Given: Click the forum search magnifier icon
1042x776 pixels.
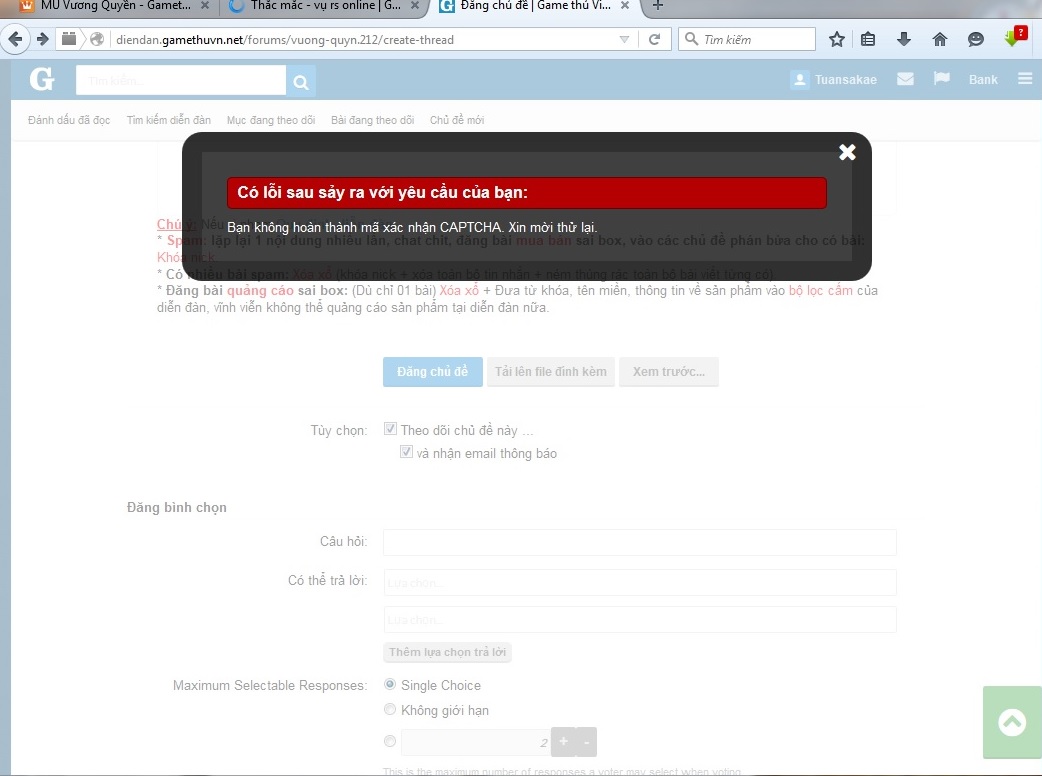Looking at the screenshot, I should [301, 81].
